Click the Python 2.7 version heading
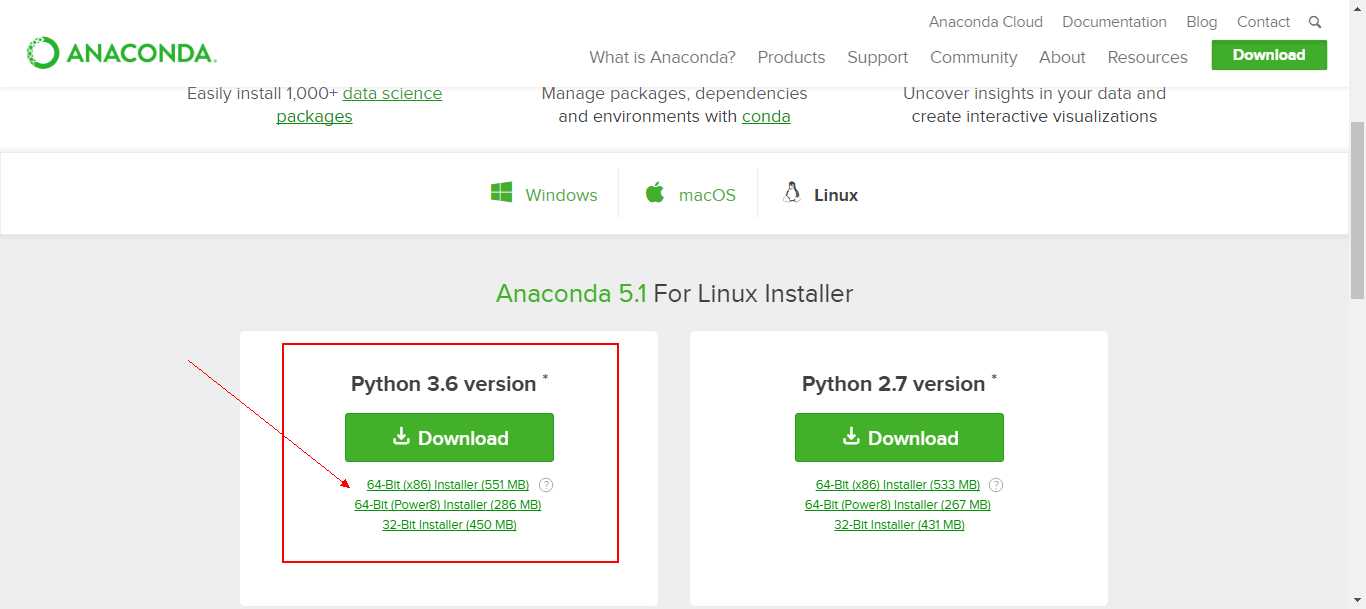Image resolution: width=1366 pixels, height=609 pixels. 899,384
